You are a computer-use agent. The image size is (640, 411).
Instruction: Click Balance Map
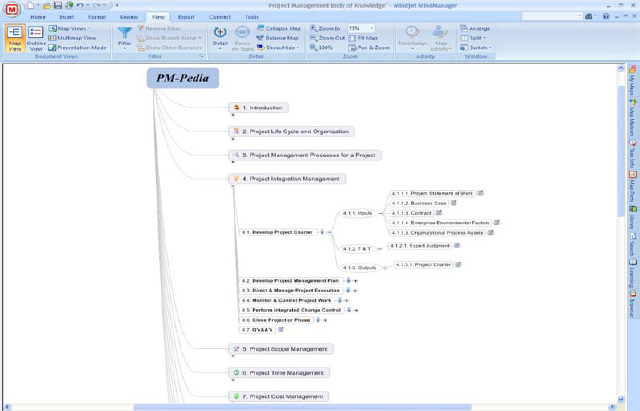click(278, 38)
